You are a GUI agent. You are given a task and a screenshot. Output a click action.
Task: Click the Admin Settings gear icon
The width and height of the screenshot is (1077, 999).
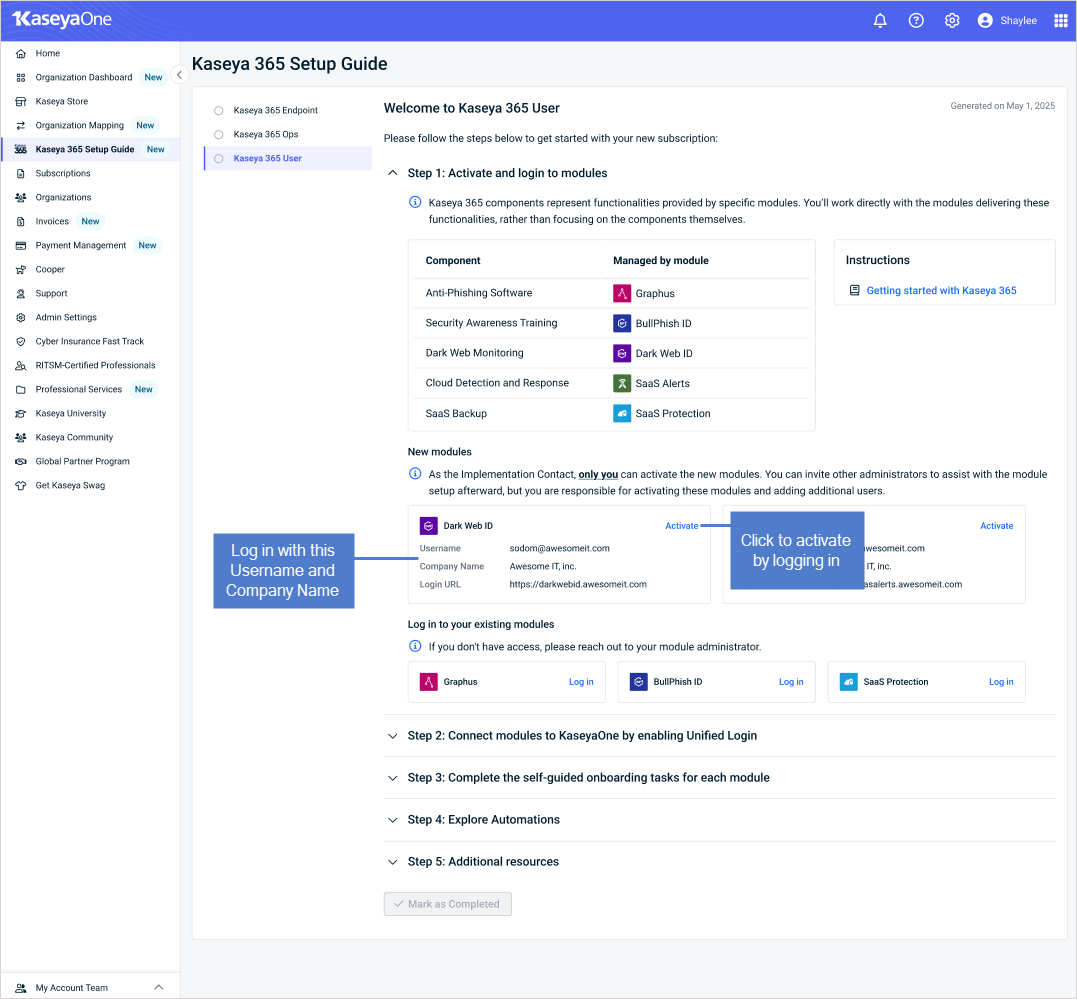[21, 317]
